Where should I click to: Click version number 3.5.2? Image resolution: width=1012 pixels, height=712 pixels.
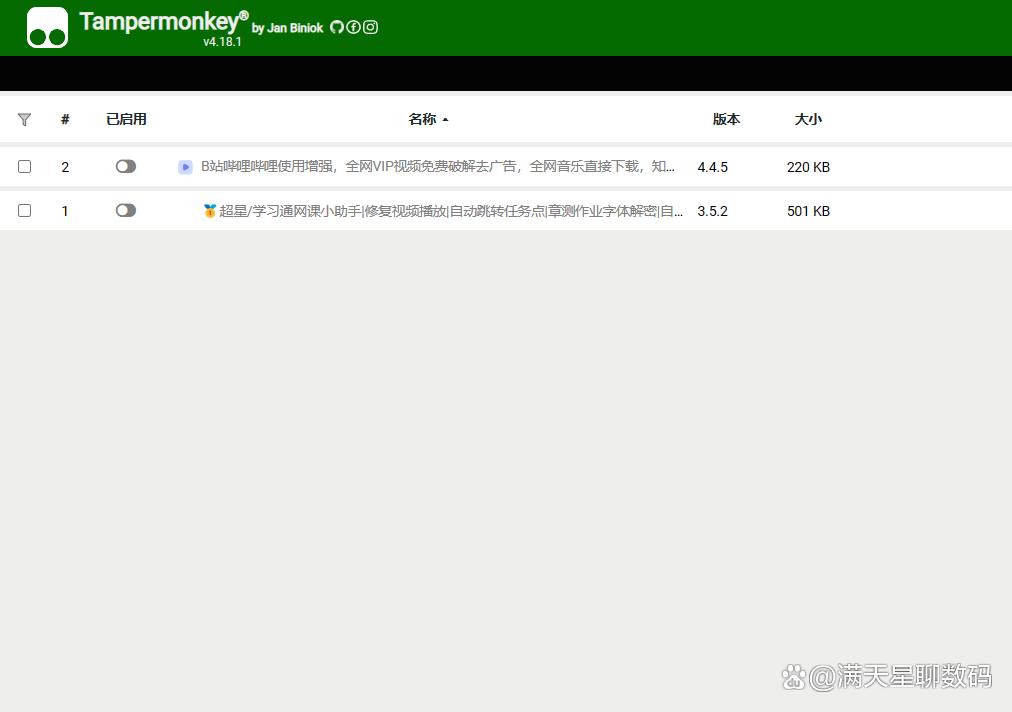click(713, 211)
